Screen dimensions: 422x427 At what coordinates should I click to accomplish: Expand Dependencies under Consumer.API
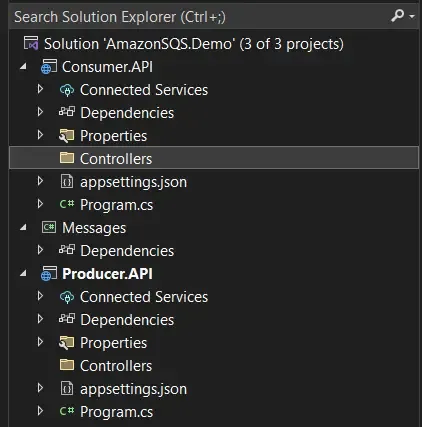40,112
